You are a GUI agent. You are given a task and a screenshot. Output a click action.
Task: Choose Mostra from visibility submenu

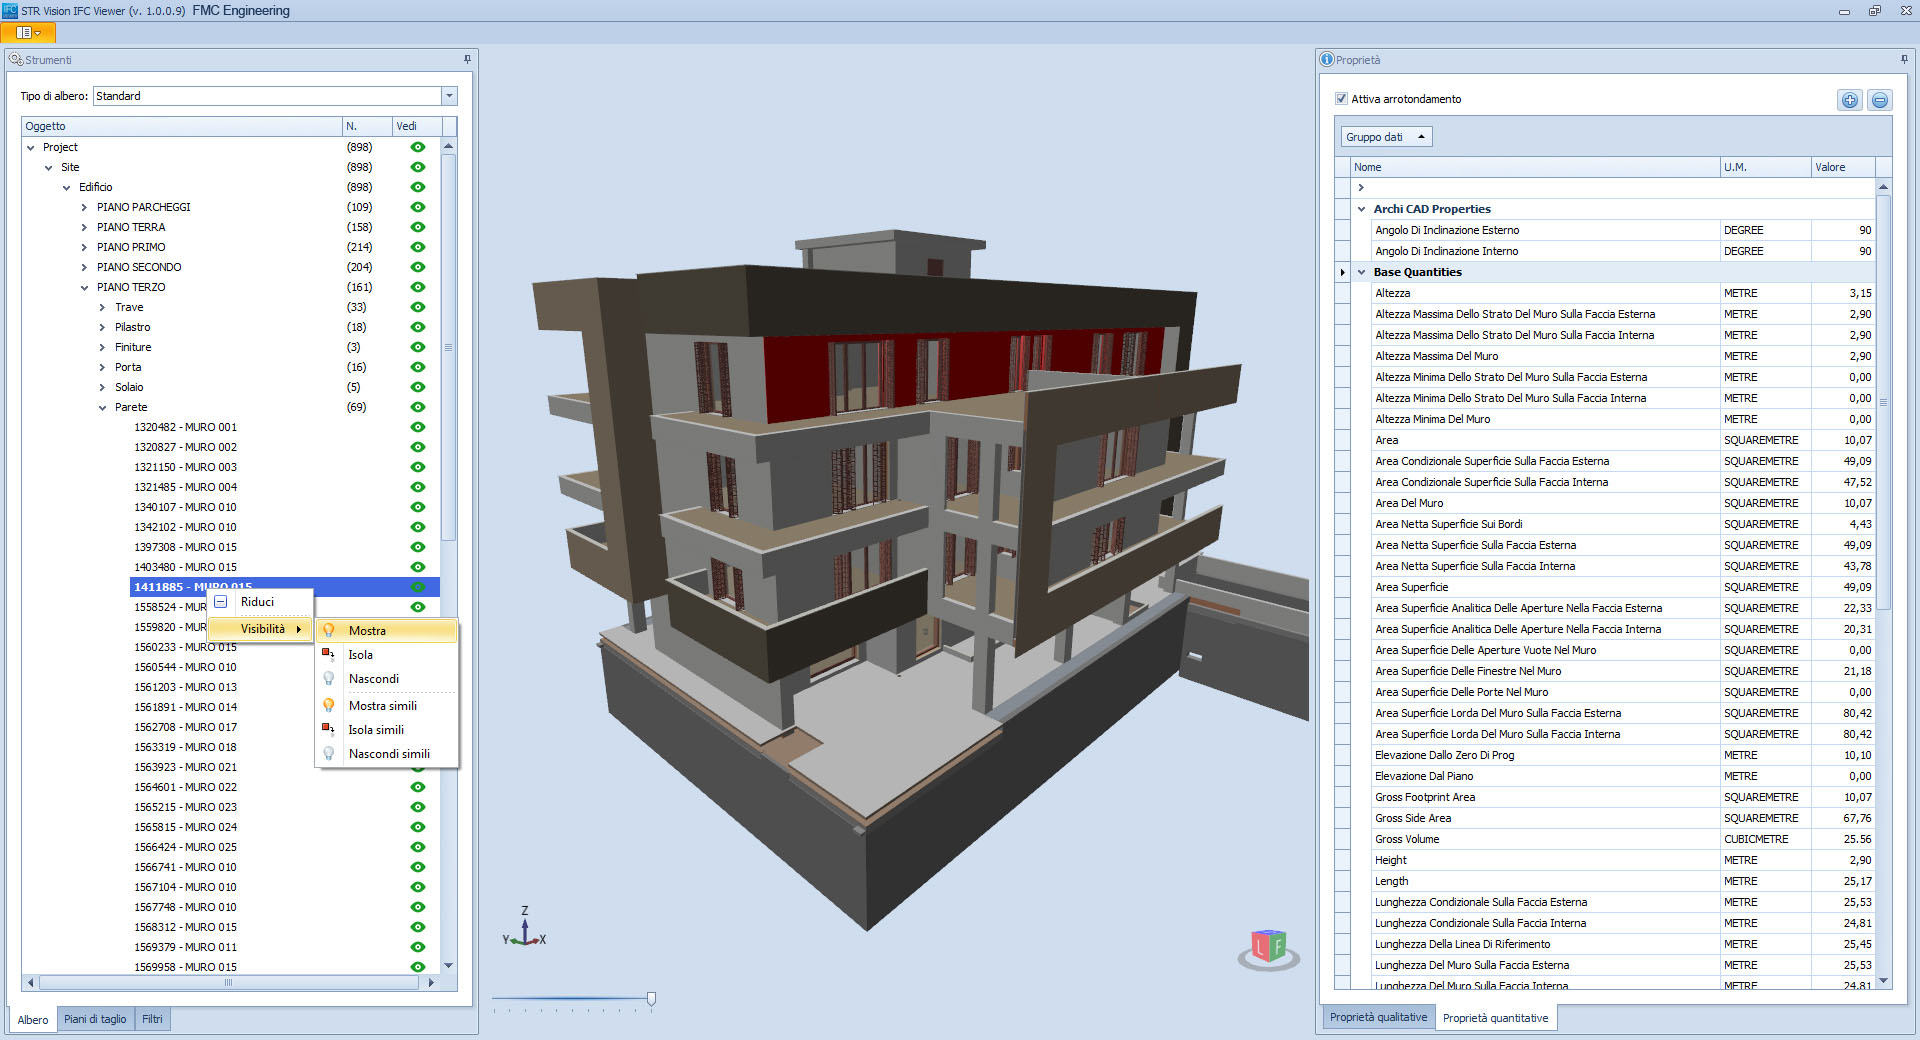[x=387, y=631]
